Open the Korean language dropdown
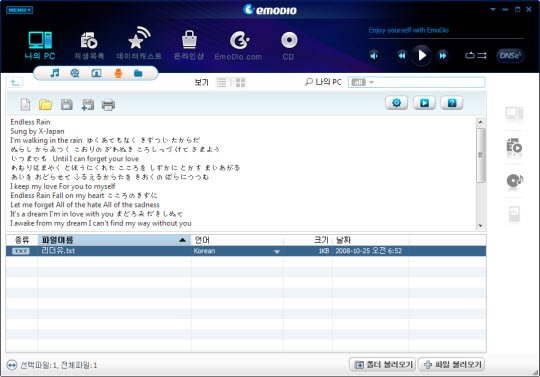The image size is (540, 377). pyautogui.click(x=277, y=252)
